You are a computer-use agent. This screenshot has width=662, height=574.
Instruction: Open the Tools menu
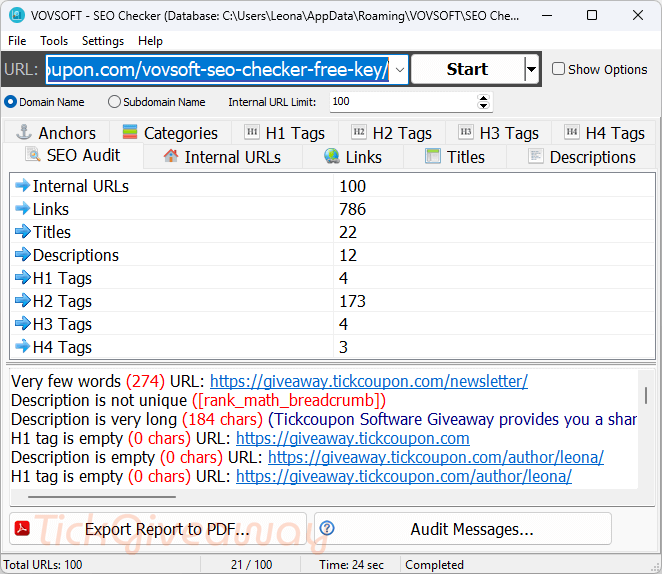pos(54,41)
